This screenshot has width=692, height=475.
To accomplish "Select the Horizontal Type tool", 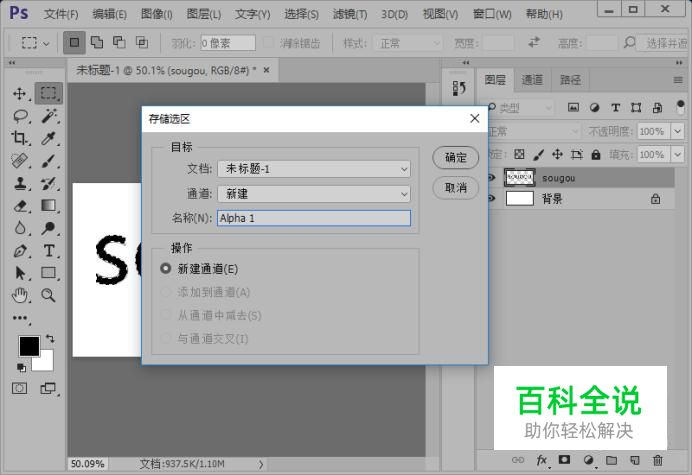I will point(49,251).
